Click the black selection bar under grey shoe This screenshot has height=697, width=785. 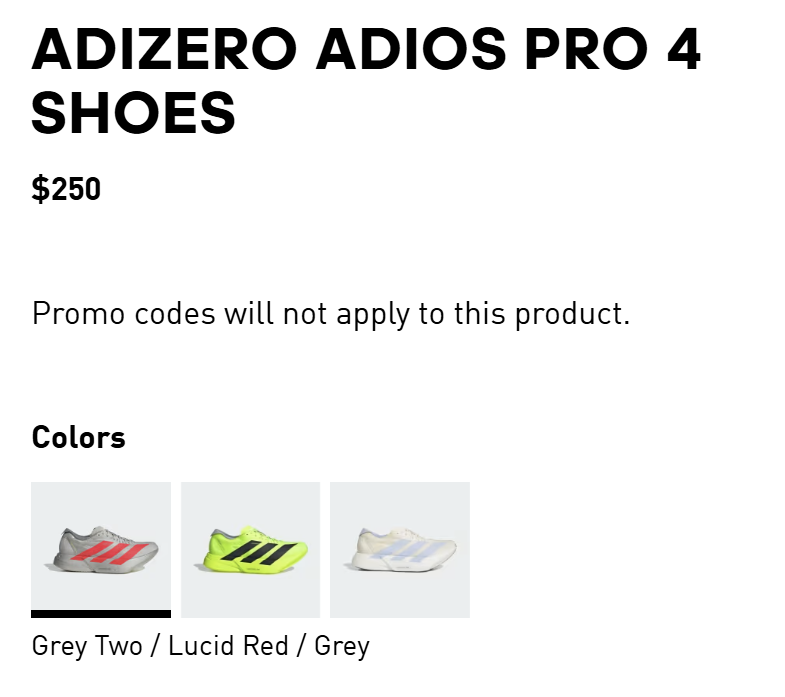tap(101, 614)
